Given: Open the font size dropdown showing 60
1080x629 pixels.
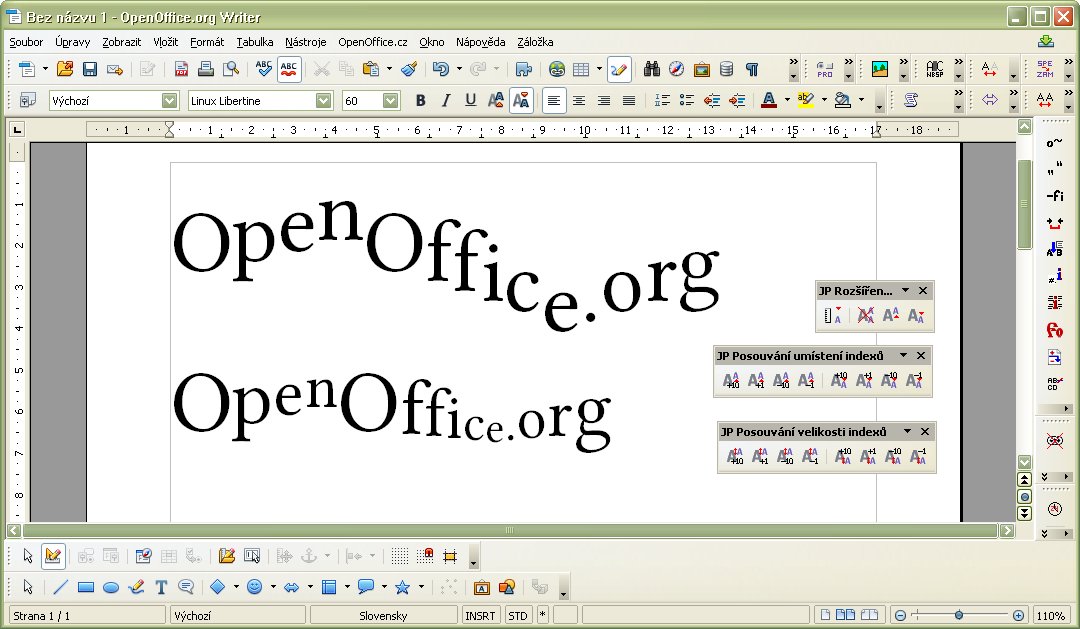Looking at the screenshot, I should (391, 101).
